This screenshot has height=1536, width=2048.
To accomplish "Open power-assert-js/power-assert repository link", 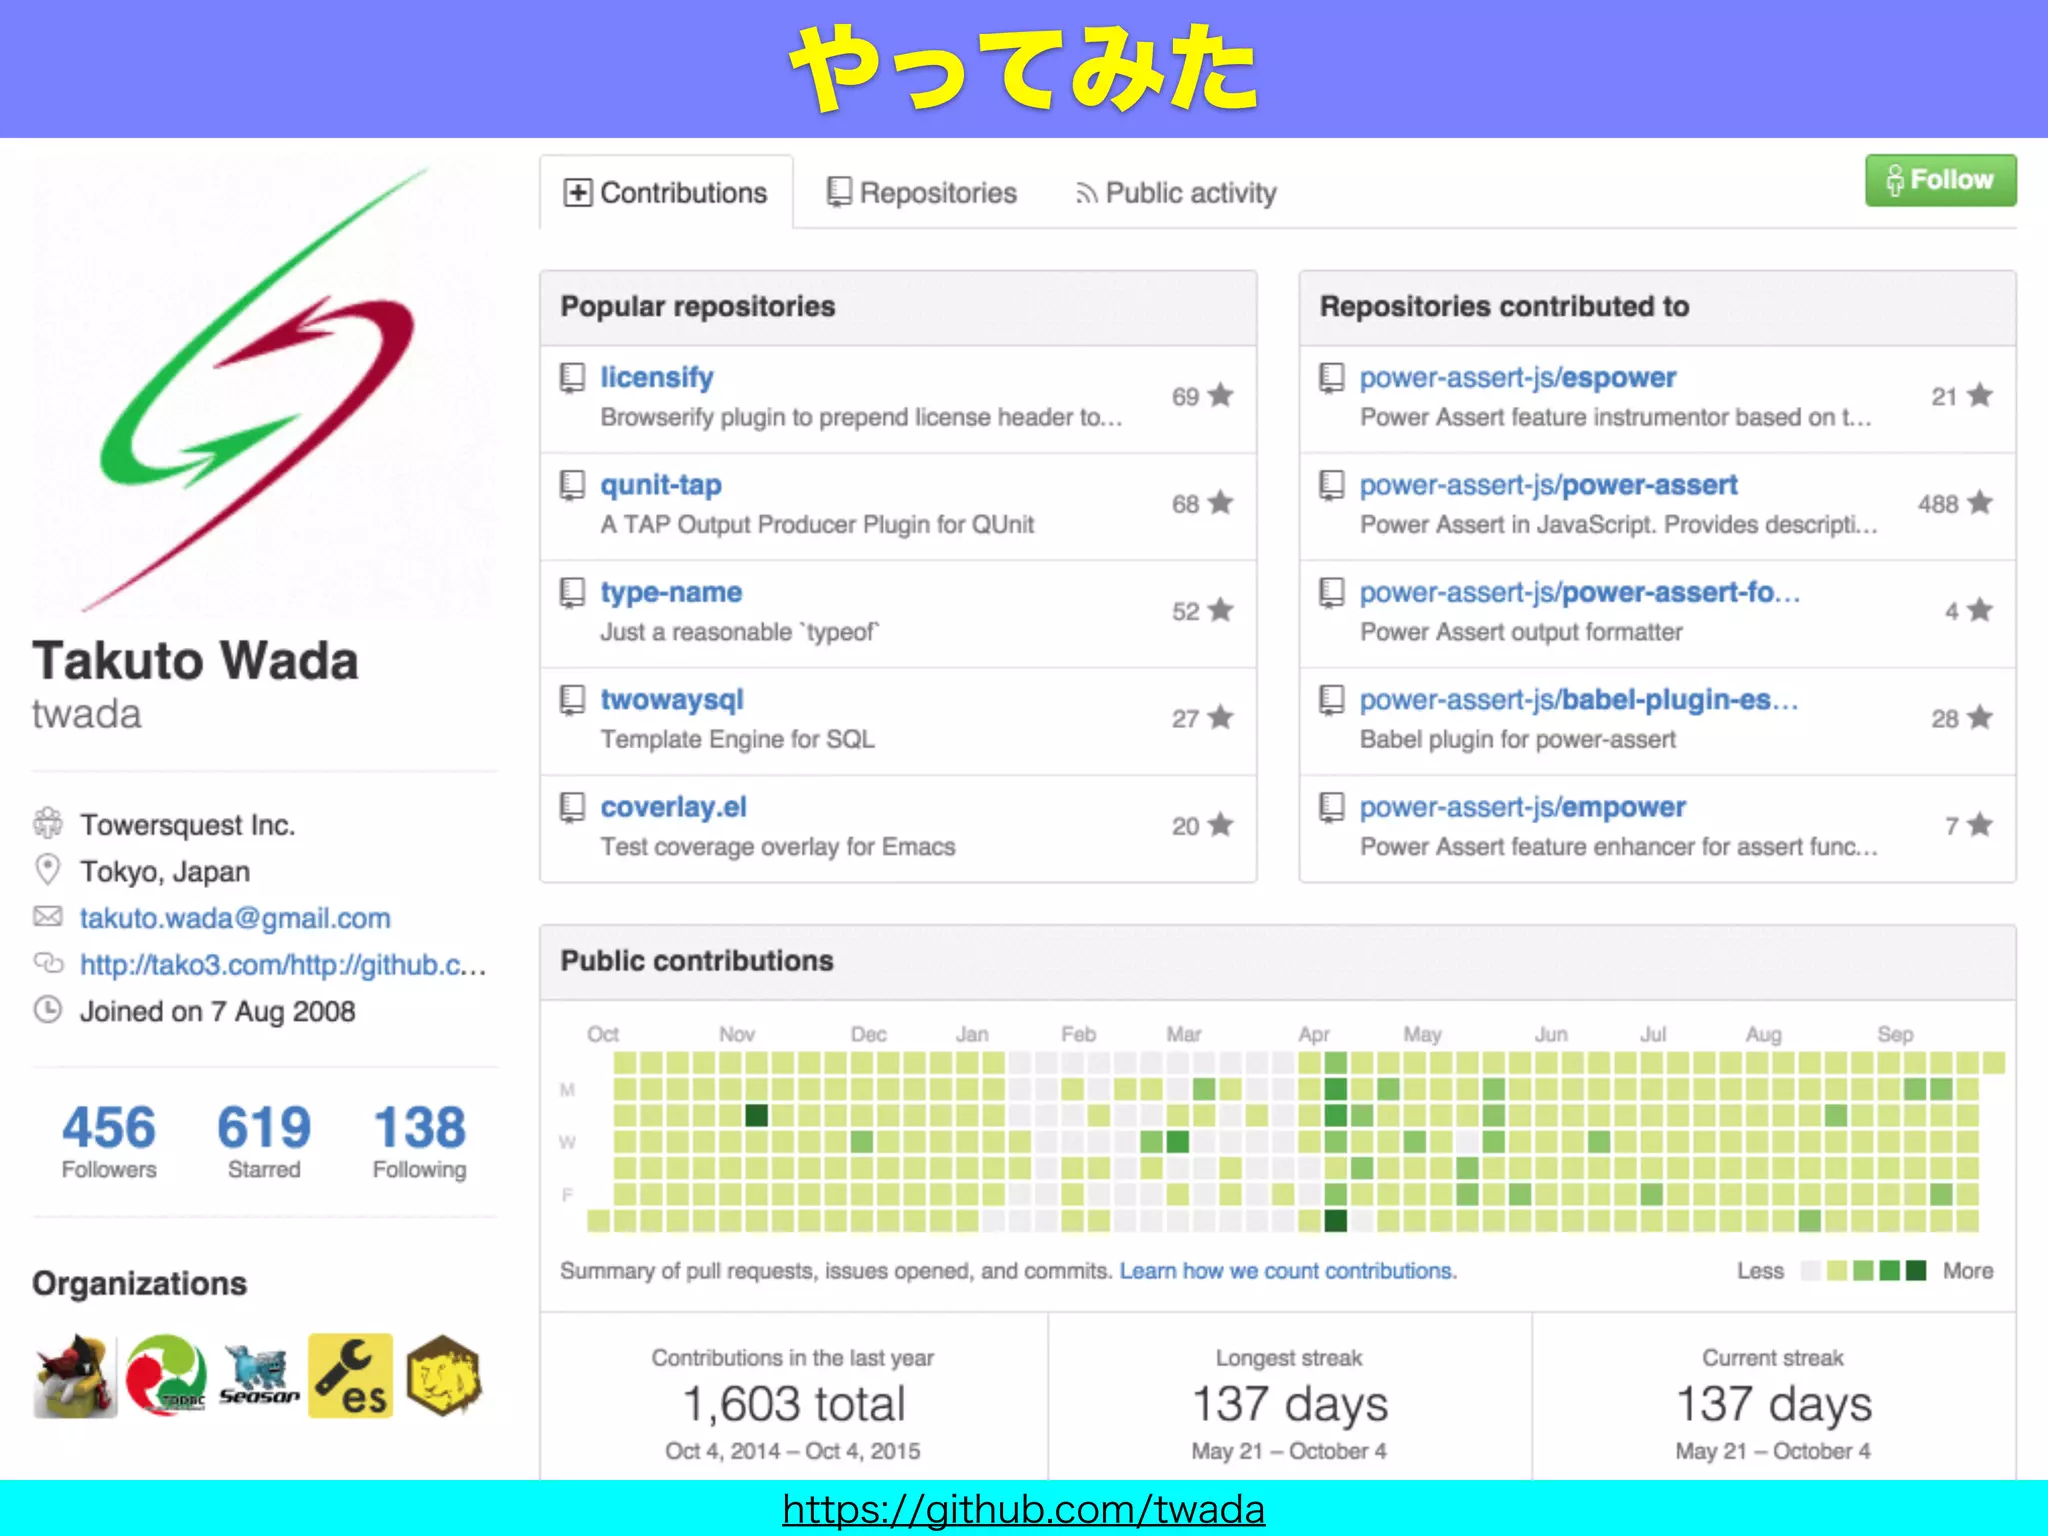I will click(1548, 485).
